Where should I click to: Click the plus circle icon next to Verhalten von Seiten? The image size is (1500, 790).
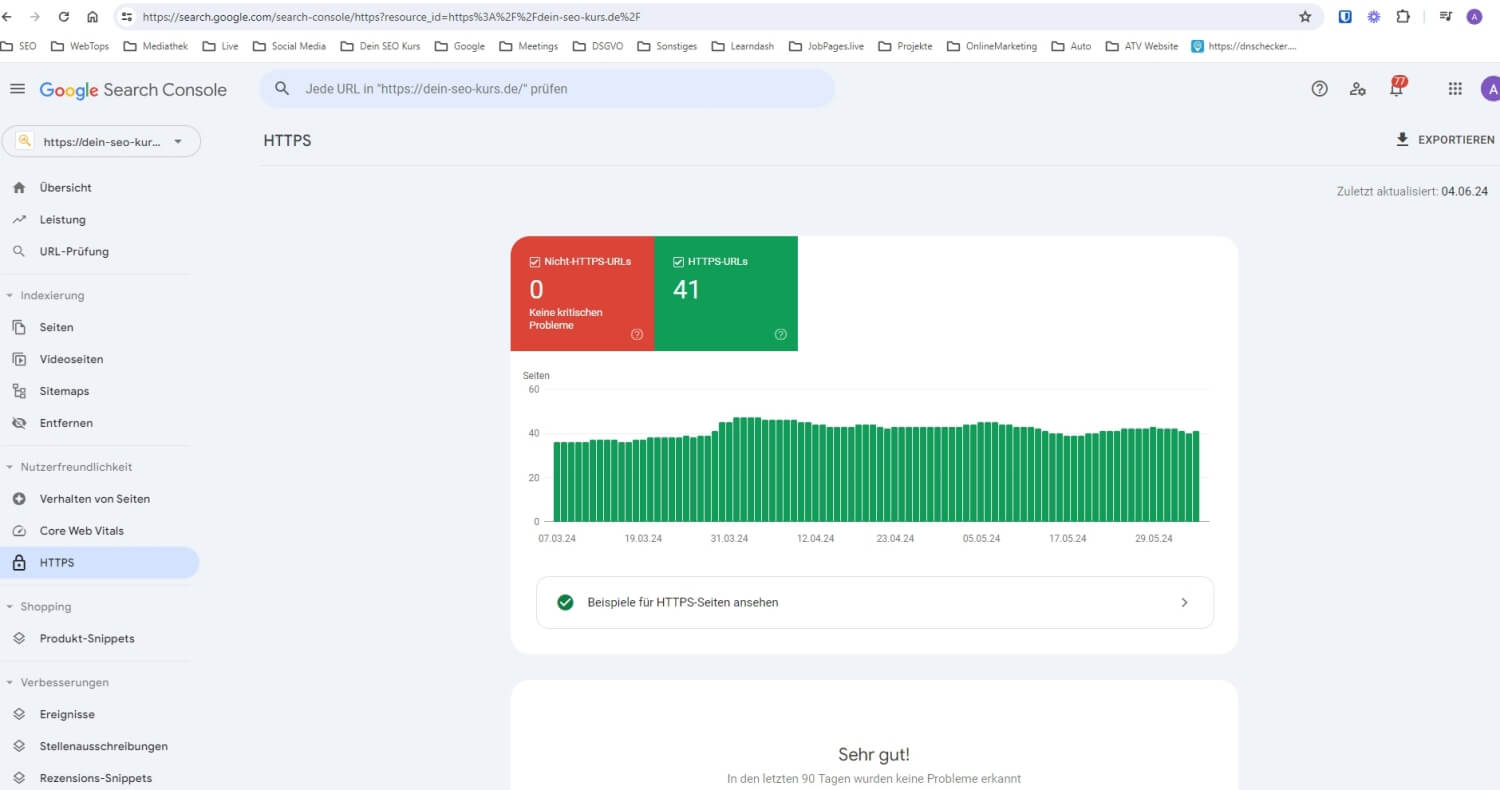pos(19,499)
